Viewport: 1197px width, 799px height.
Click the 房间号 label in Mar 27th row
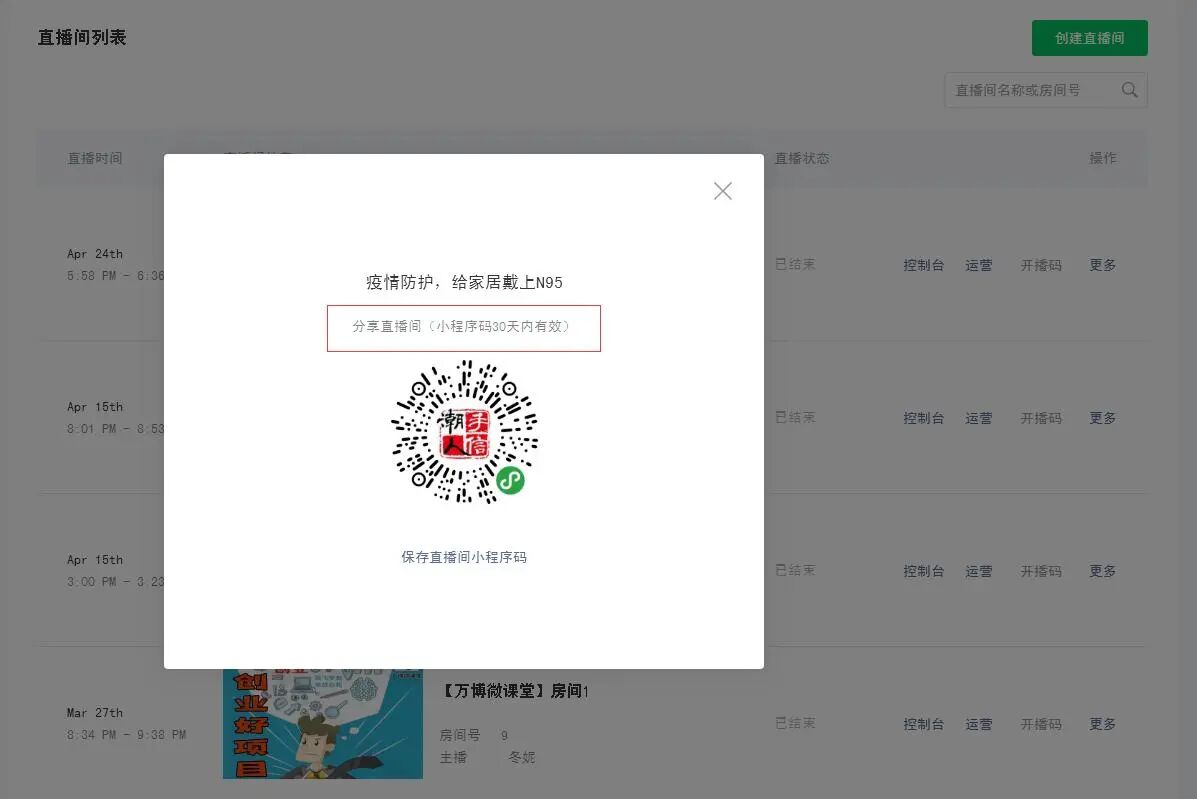click(x=460, y=735)
